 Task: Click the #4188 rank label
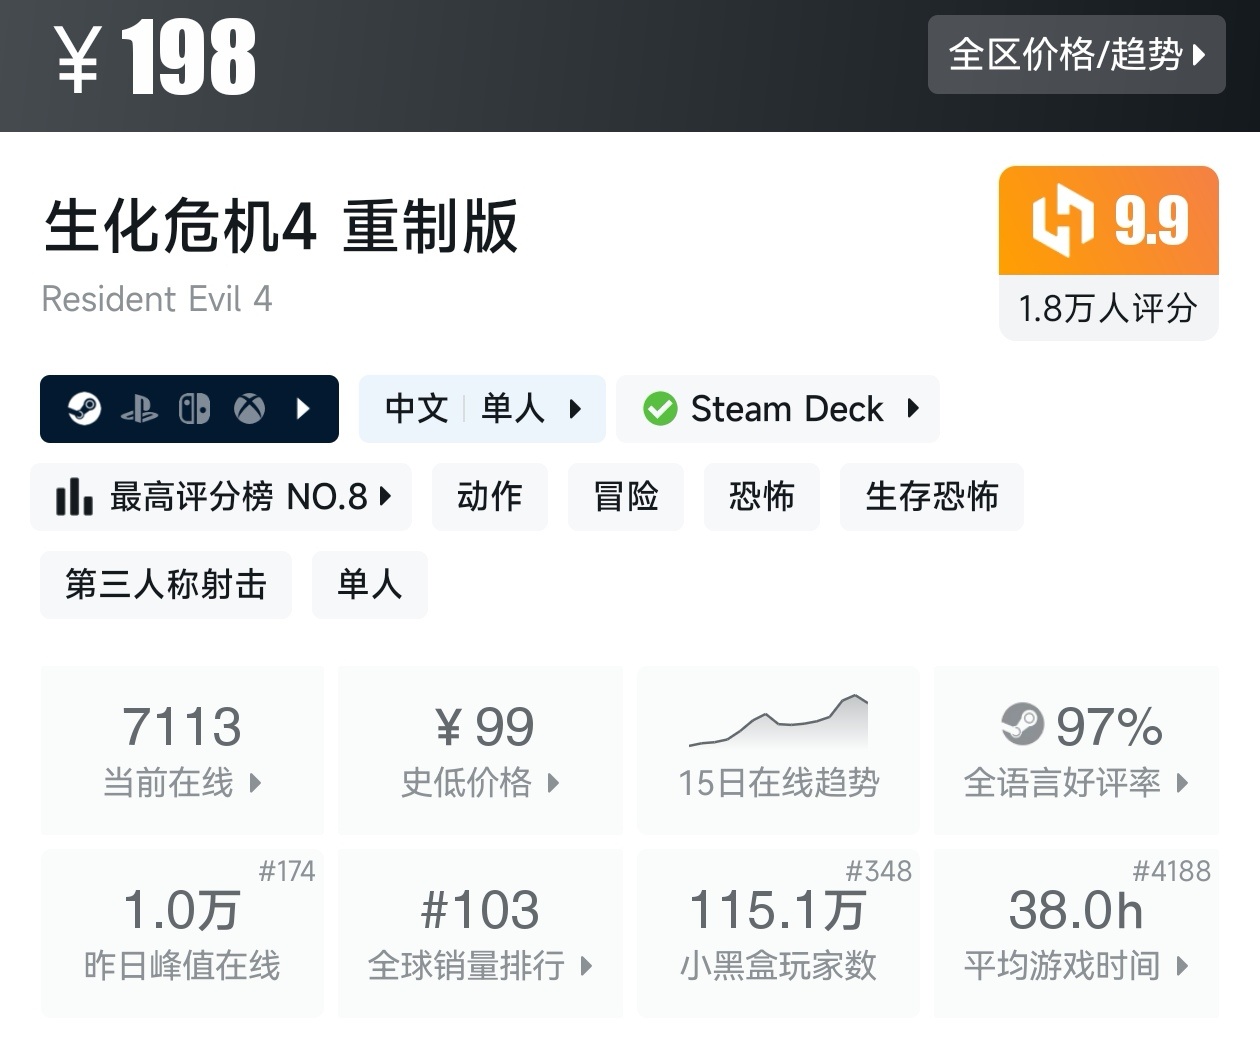point(1172,872)
